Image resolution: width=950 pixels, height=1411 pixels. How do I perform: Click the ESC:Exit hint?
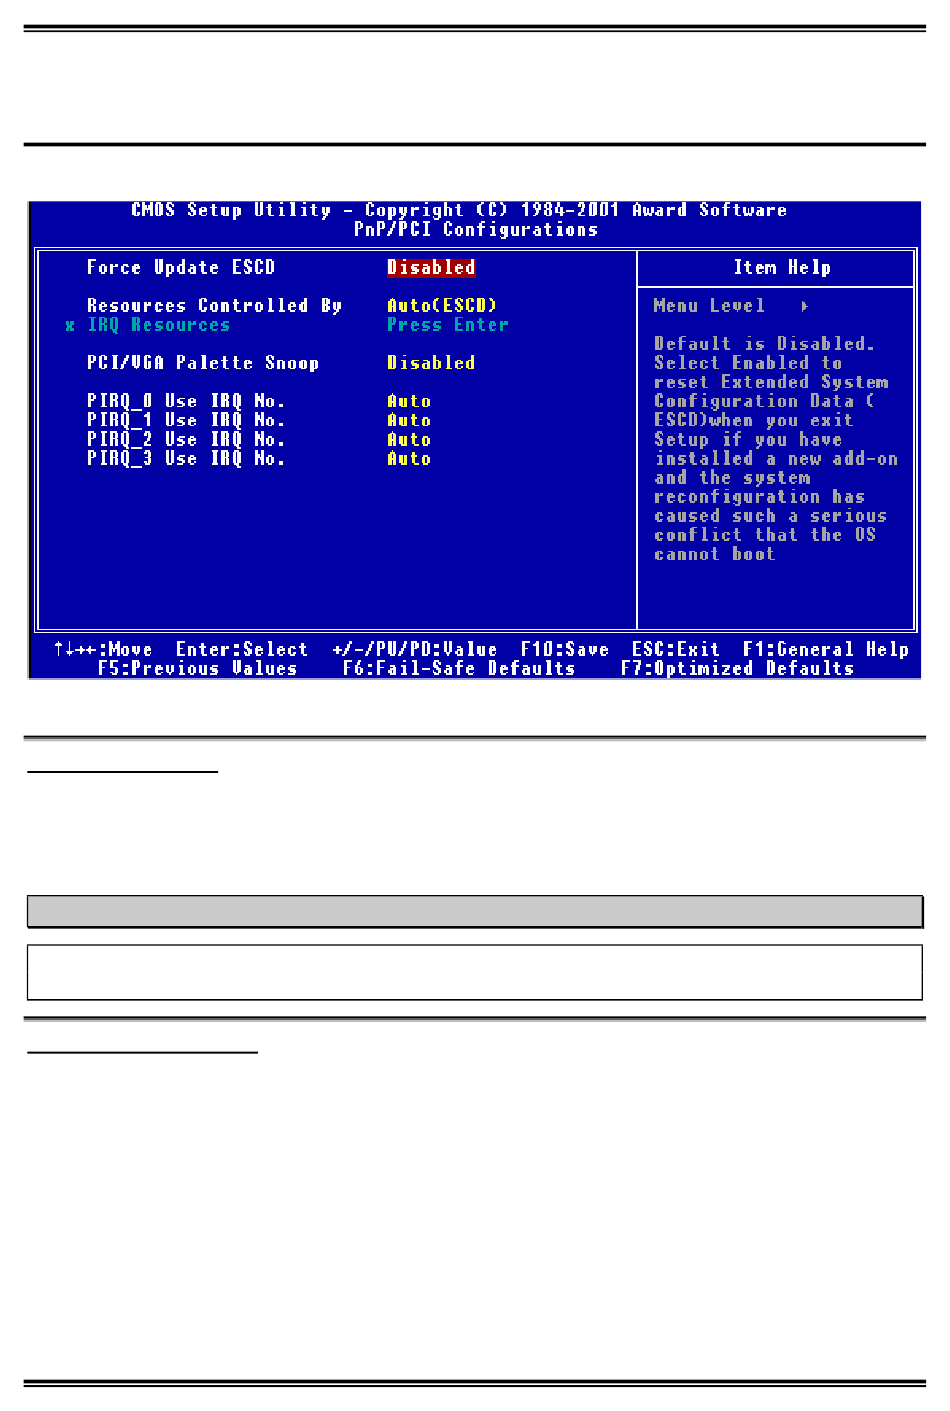click(676, 649)
